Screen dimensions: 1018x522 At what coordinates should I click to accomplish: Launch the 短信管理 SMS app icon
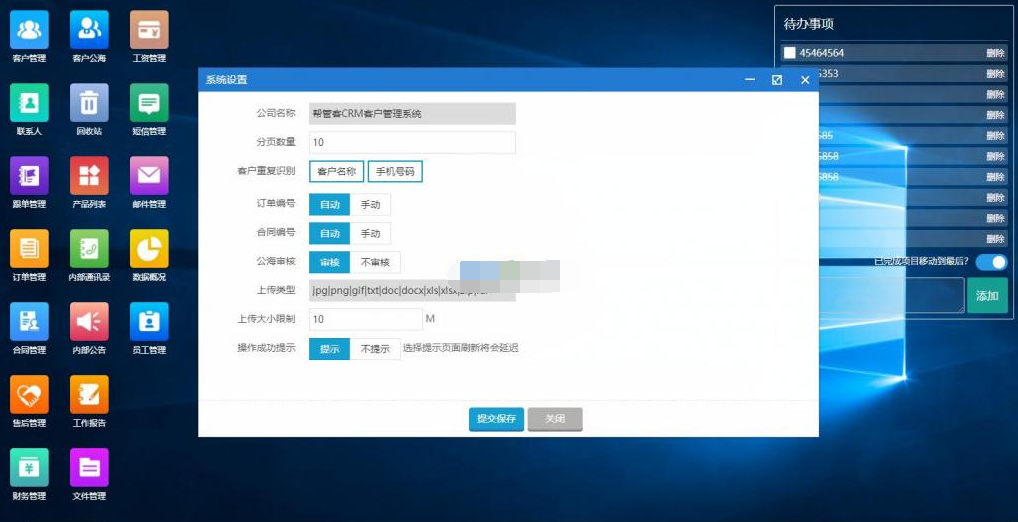tap(149, 102)
